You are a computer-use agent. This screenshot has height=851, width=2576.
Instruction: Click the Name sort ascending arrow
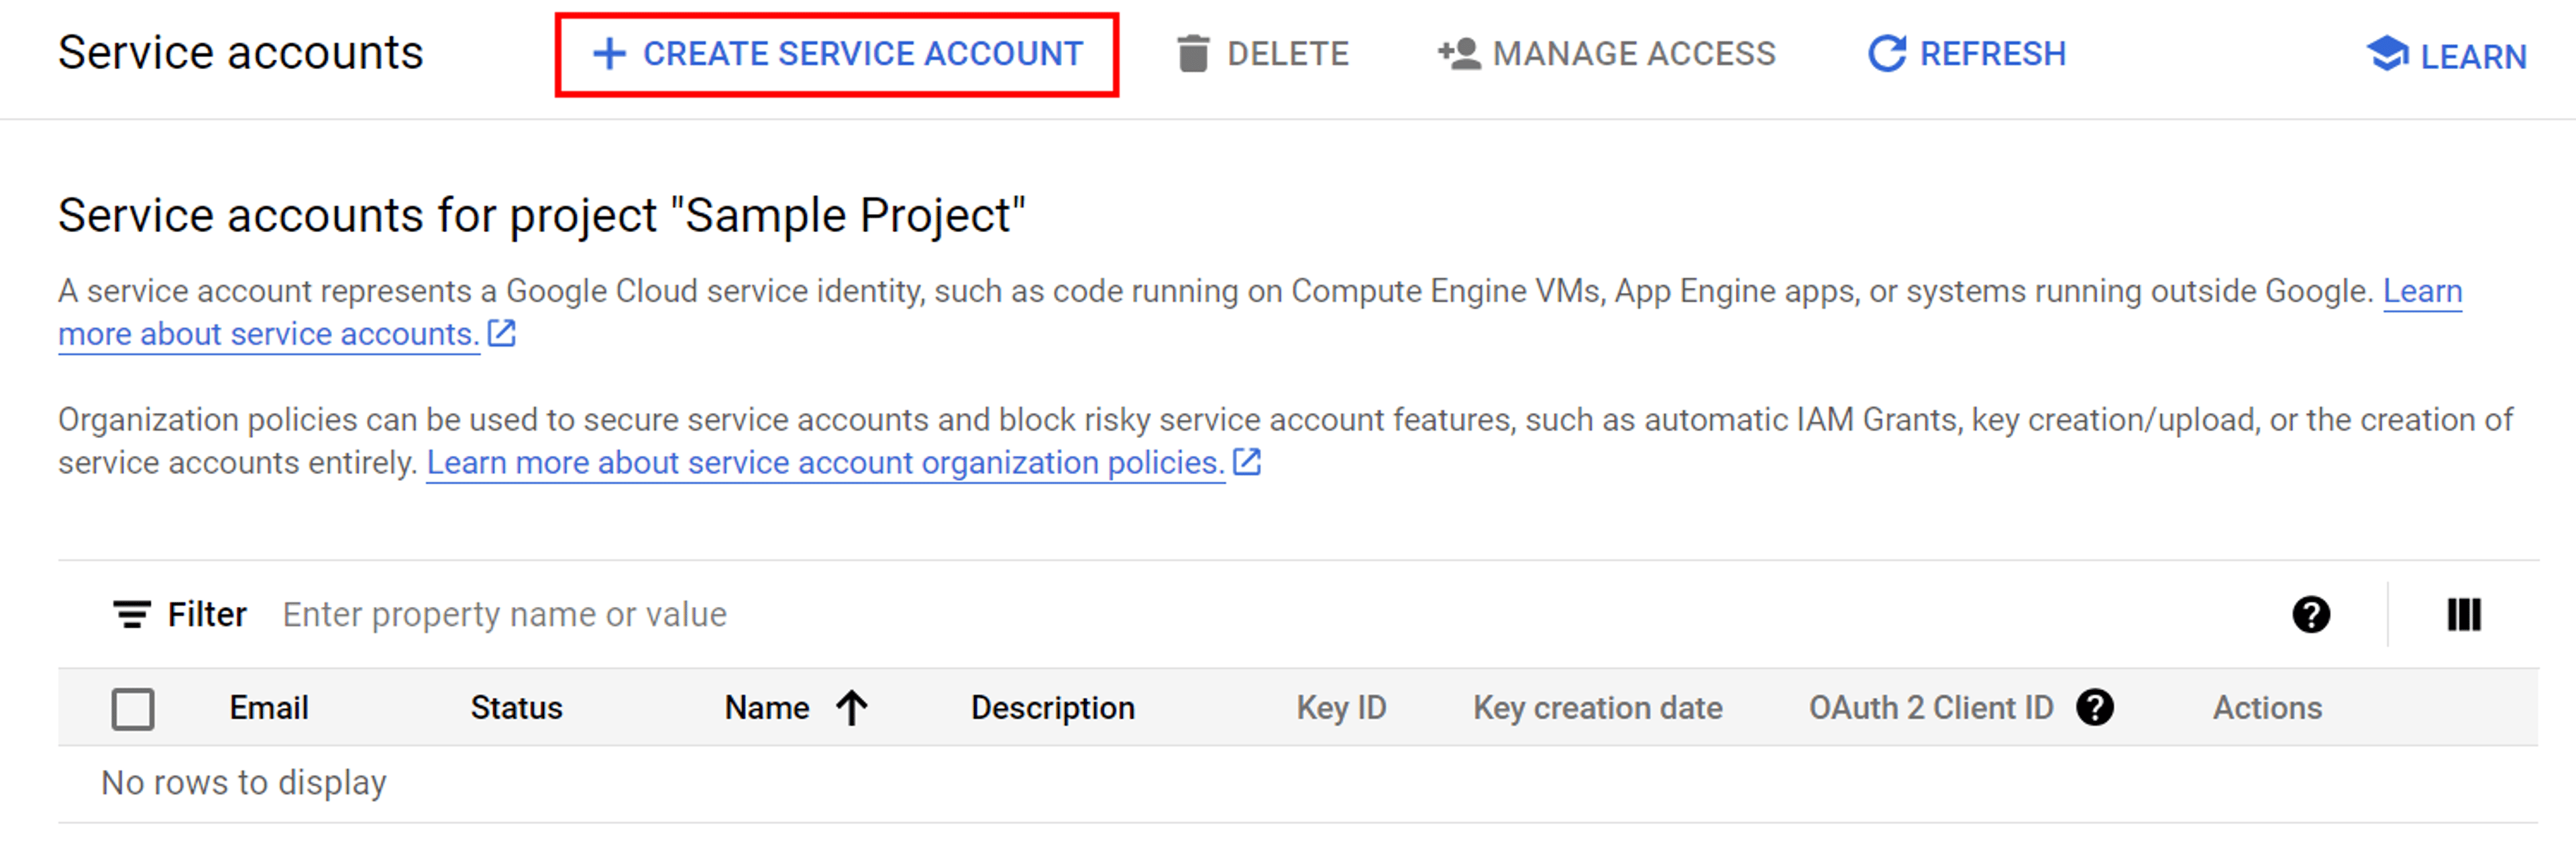tap(851, 708)
